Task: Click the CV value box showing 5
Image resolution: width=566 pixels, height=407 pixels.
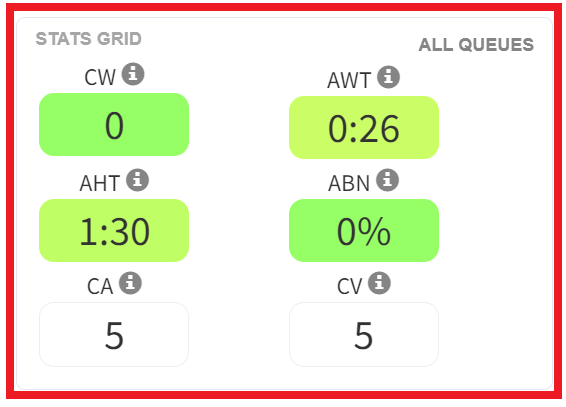Action: (x=364, y=334)
